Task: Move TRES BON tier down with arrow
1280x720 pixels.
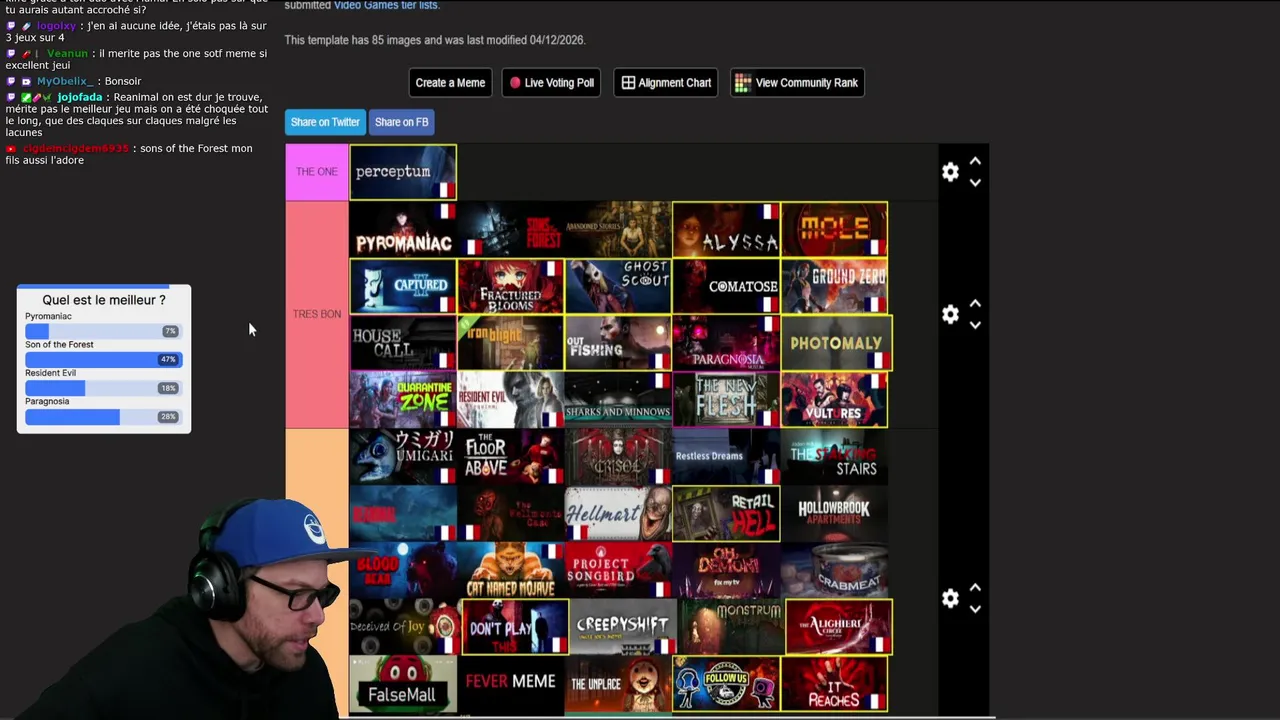Action: tap(975, 325)
